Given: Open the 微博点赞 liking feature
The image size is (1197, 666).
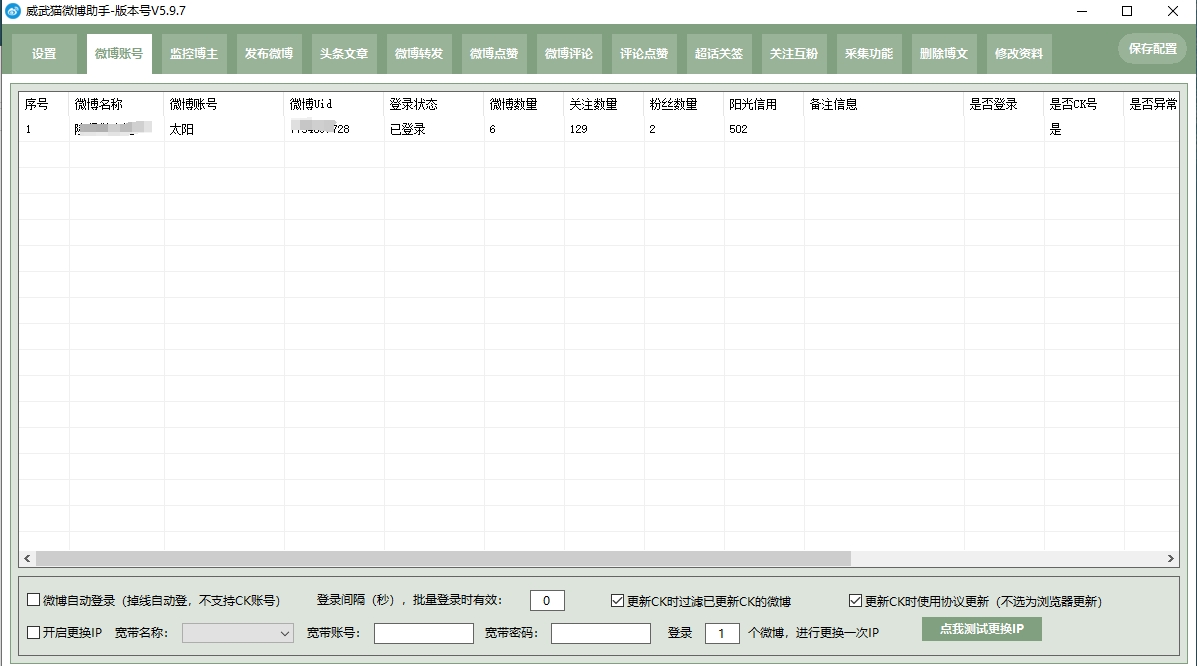Looking at the screenshot, I should [493, 54].
